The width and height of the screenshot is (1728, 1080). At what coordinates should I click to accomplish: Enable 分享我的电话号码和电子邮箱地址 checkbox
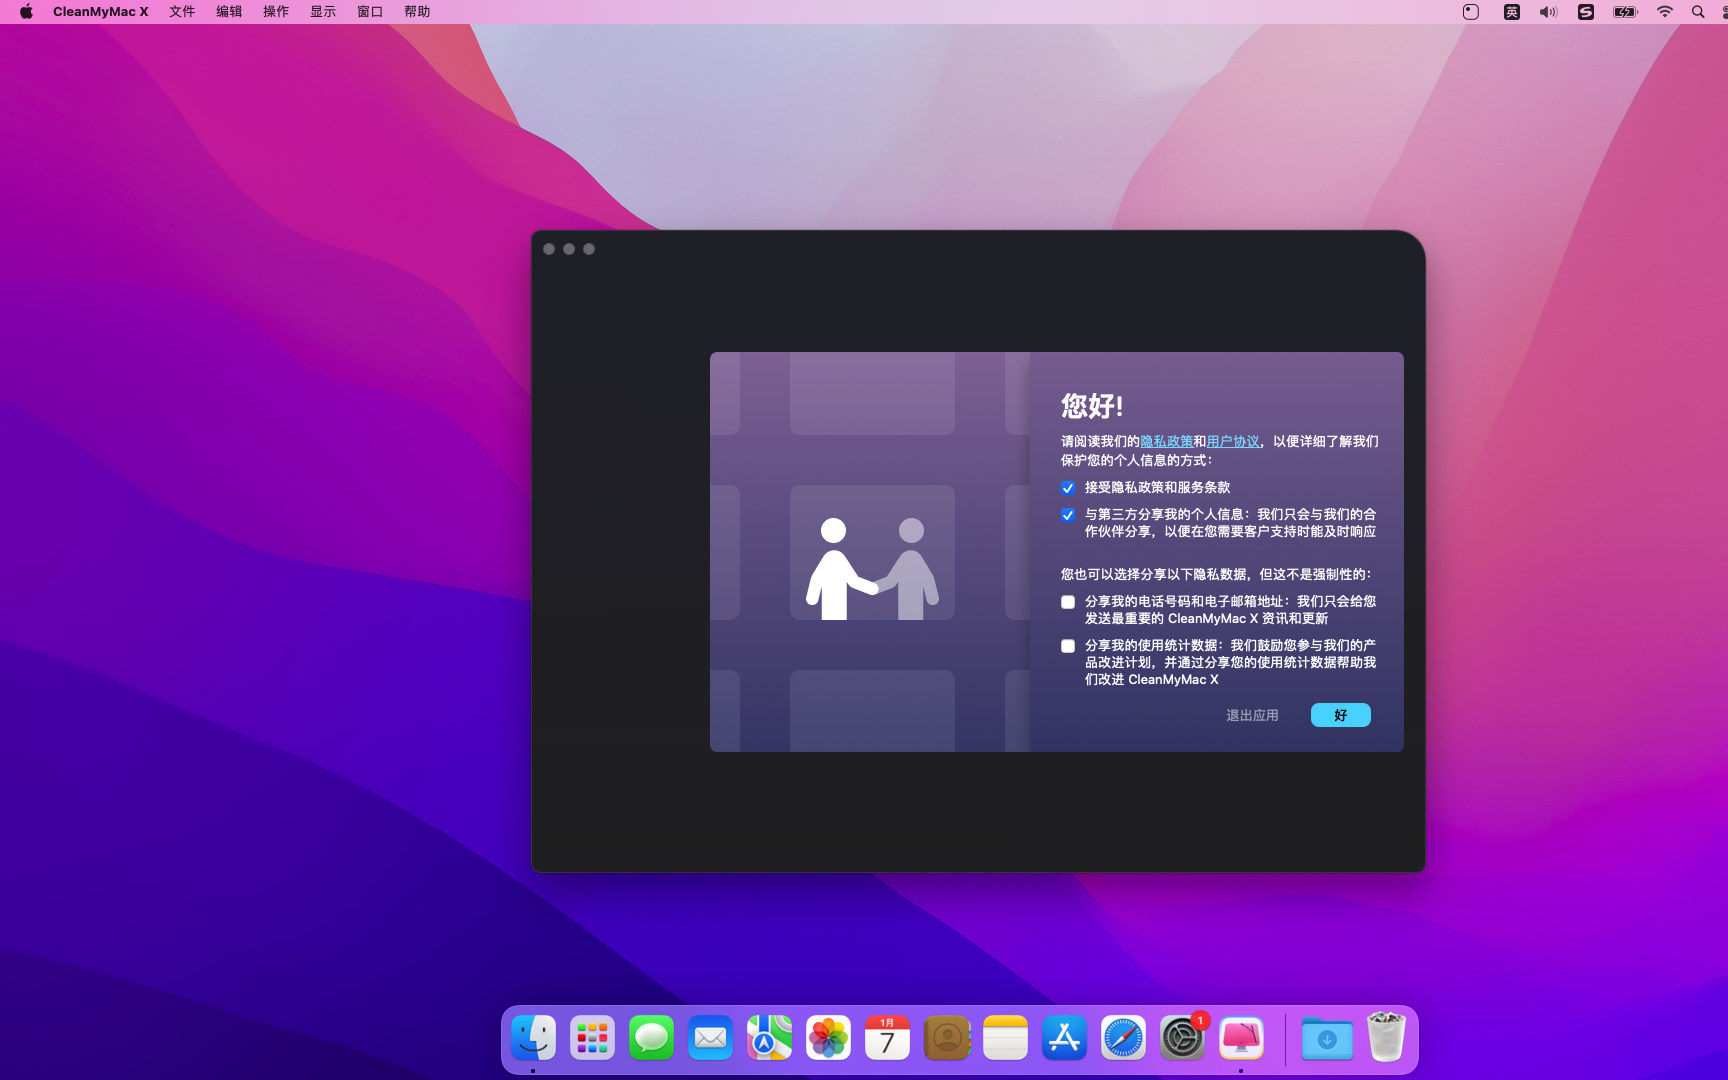click(1068, 602)
